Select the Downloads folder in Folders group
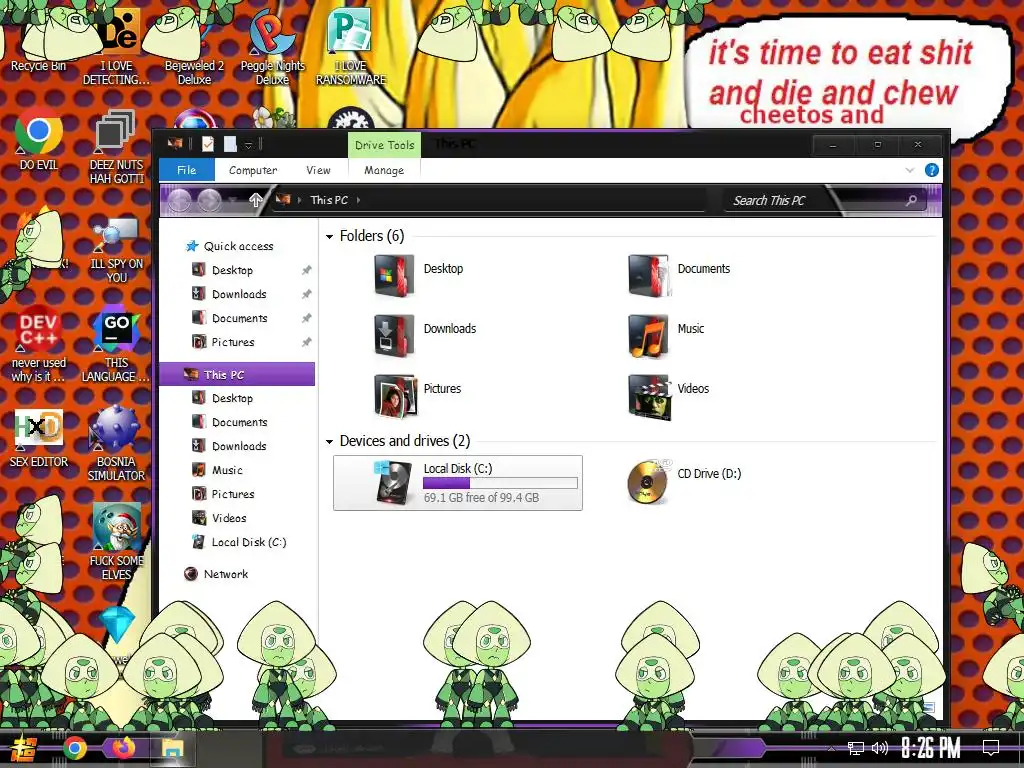Viewport: 1024px width, 768px height. click(x=424, y=336)
